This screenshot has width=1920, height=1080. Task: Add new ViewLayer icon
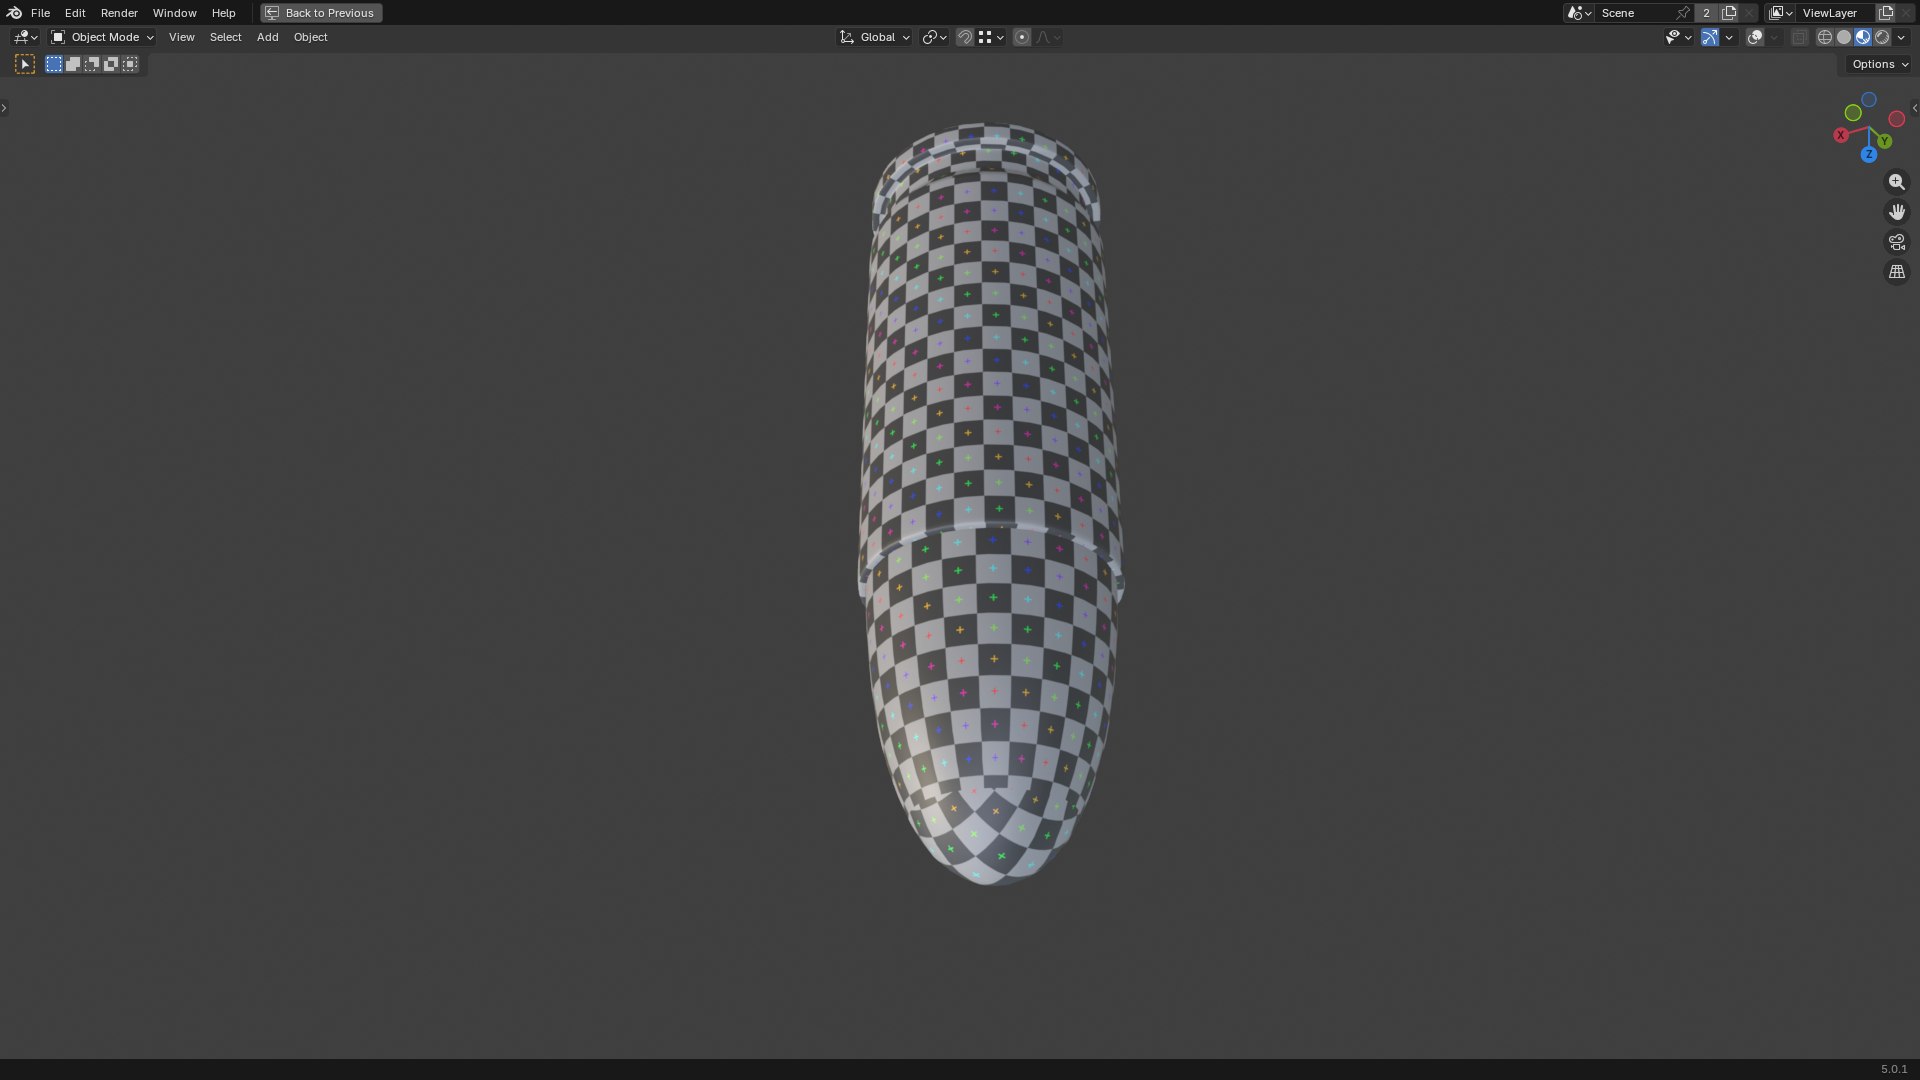pos(1886,13)
